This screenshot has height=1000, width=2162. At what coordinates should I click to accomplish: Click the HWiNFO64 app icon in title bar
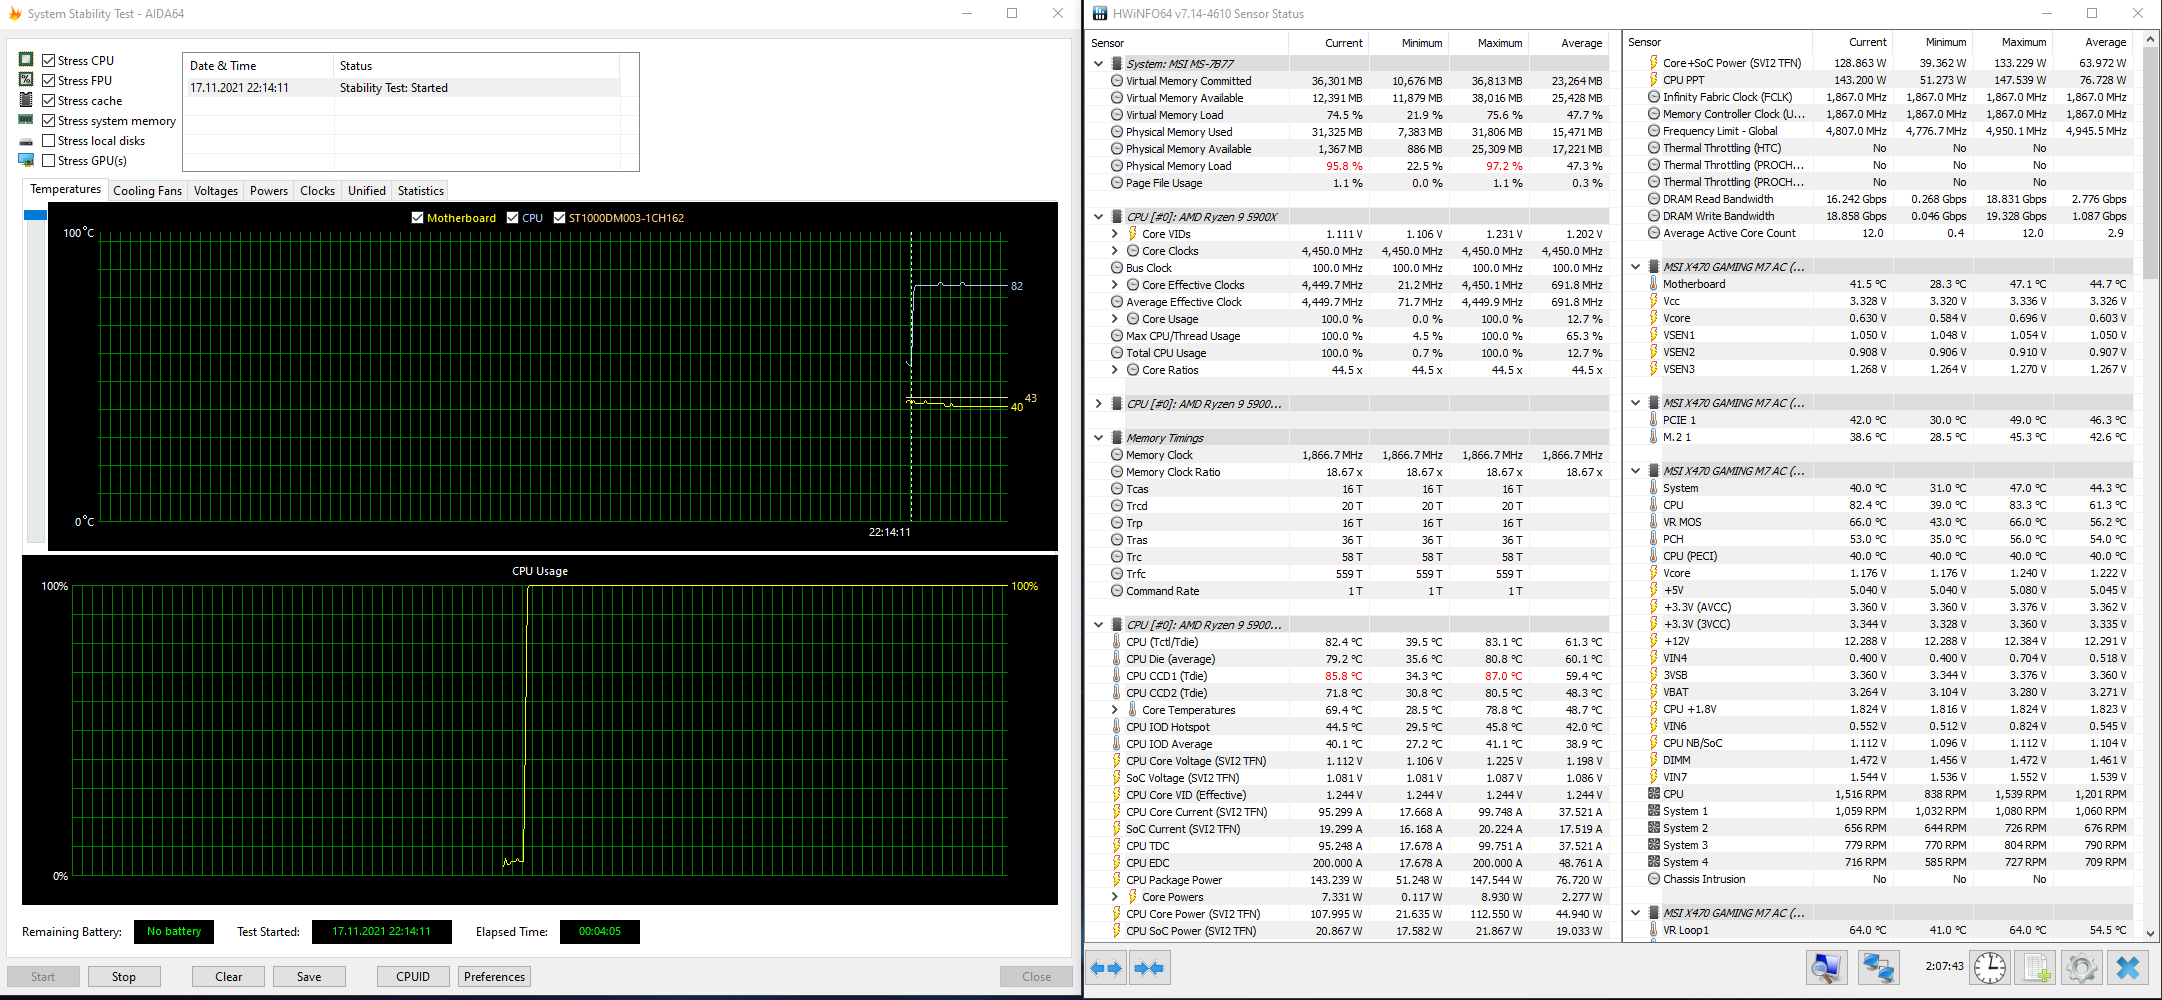[1100, 14]
